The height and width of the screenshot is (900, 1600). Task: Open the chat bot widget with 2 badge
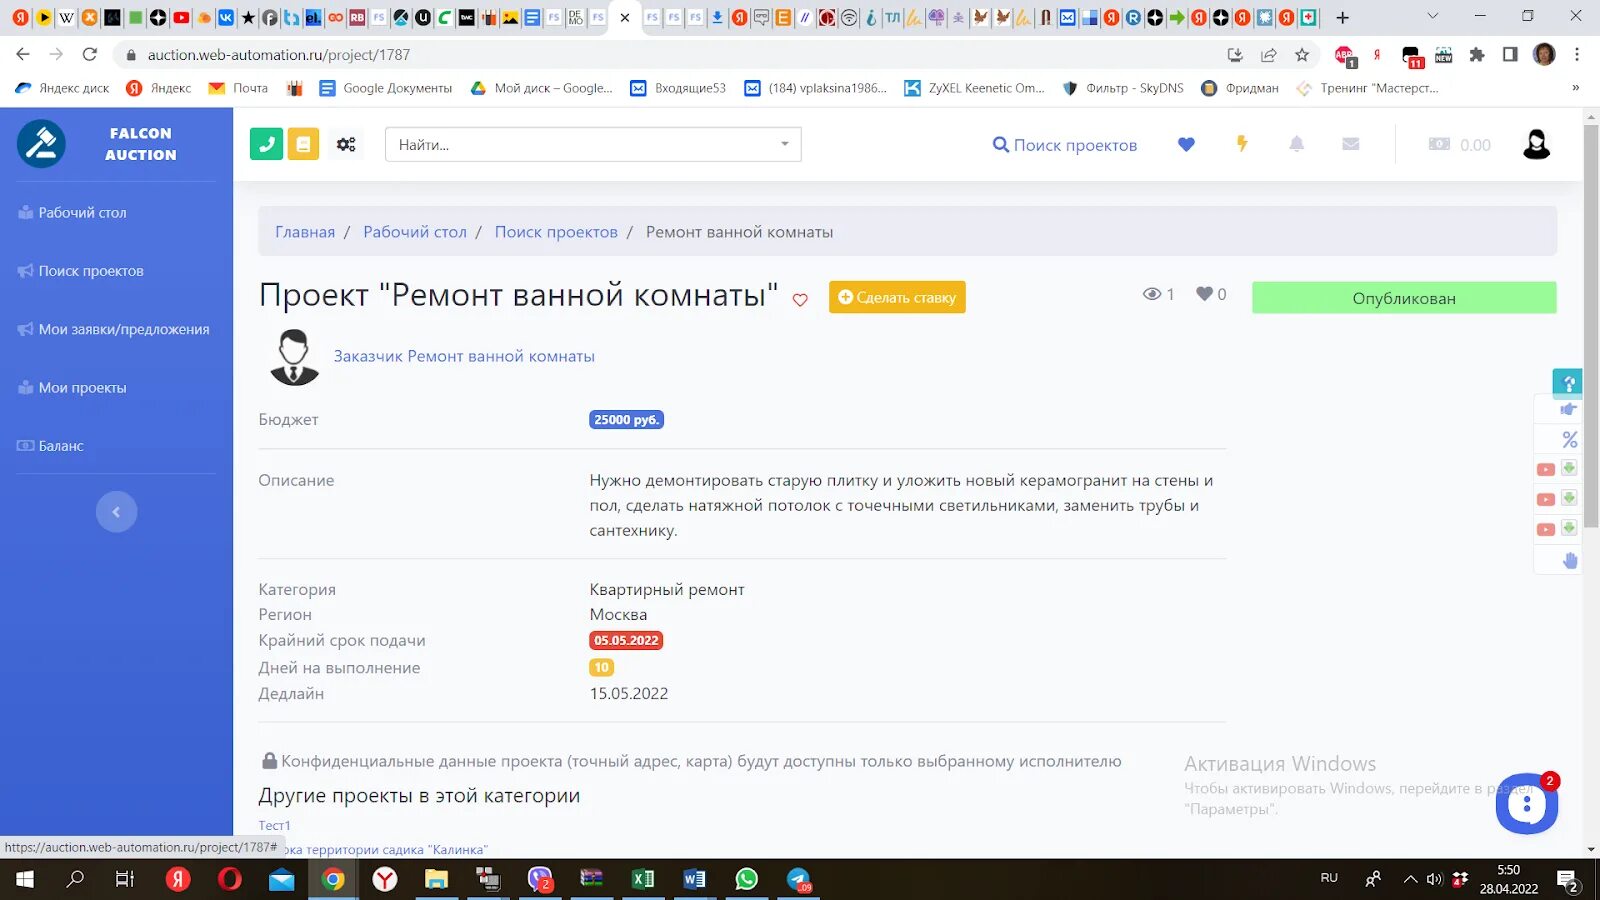[x=1527, y=803]
